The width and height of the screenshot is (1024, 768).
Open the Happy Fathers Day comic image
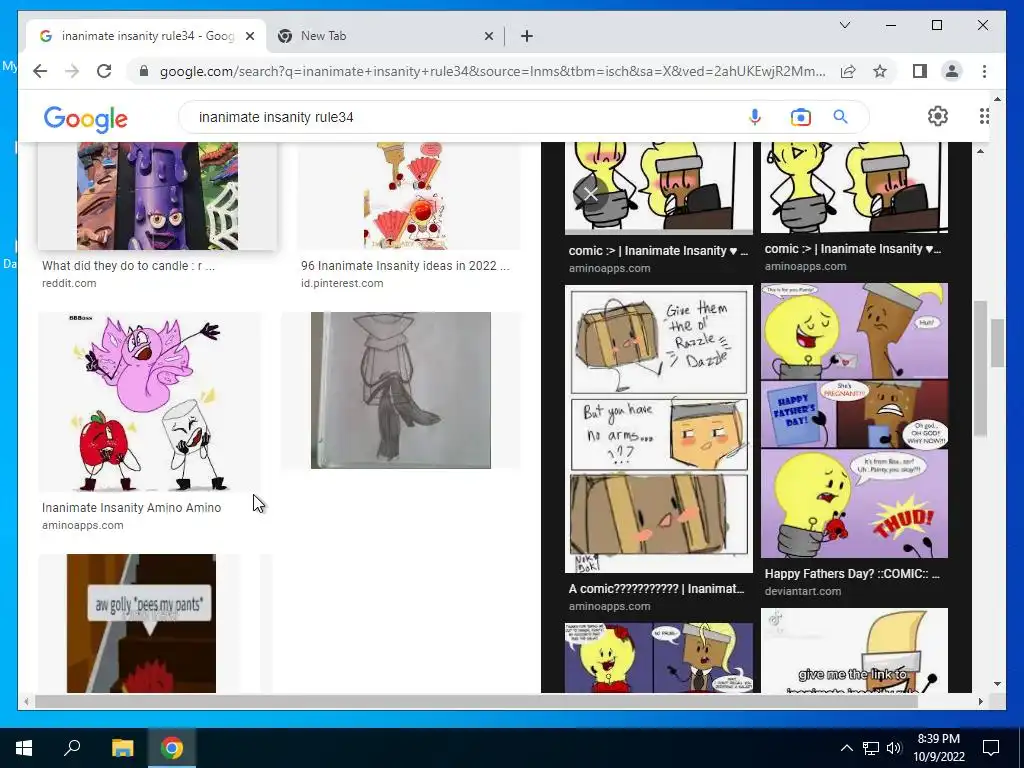pos(854,420)
